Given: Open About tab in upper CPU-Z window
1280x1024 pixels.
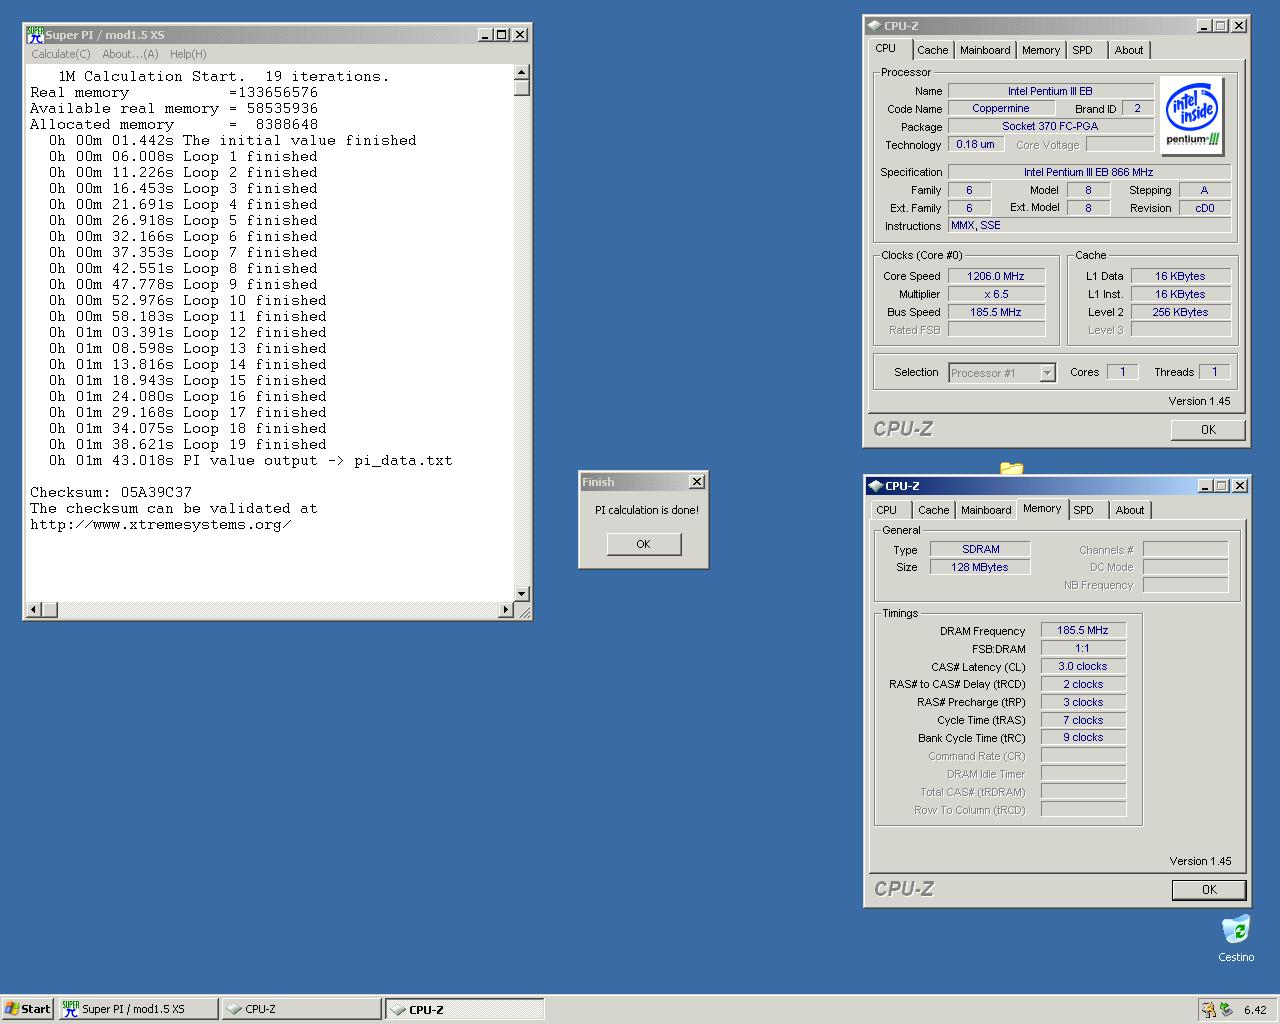Looking at the screenshot, I should pyautogui.click(x=1129, y=50).
